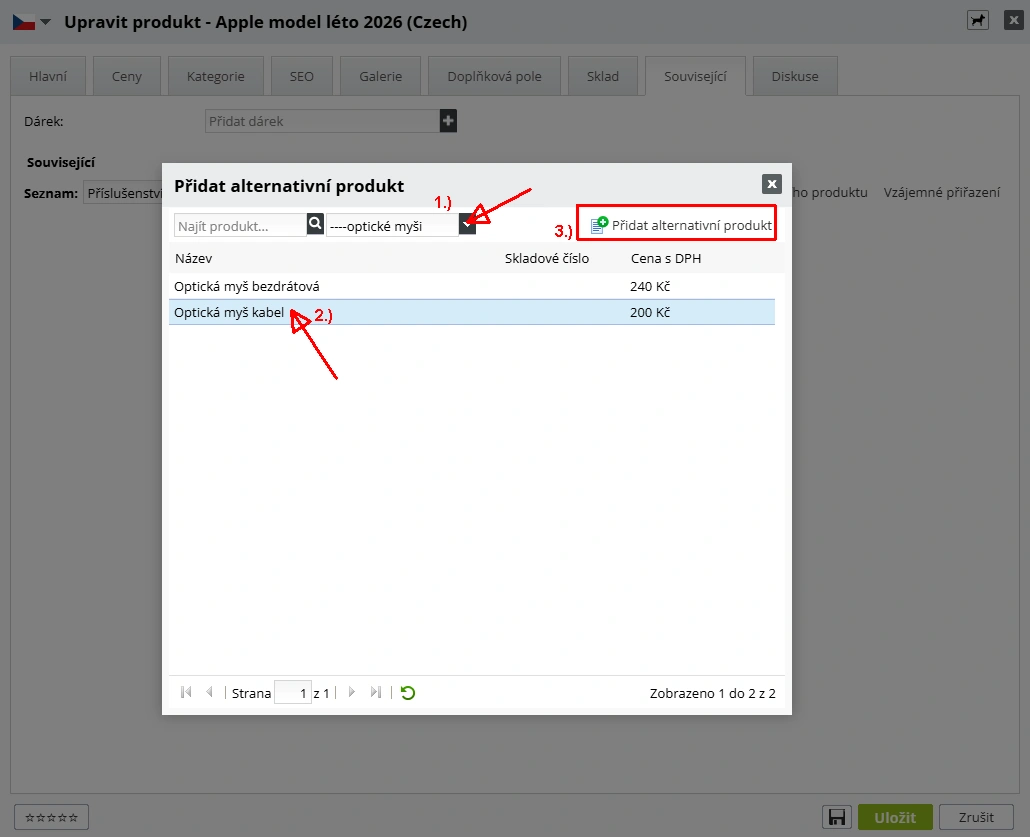Go to the first page arrow
Image resolution: width=1030 pixels, height=837 pixels.
coord(186,692)
